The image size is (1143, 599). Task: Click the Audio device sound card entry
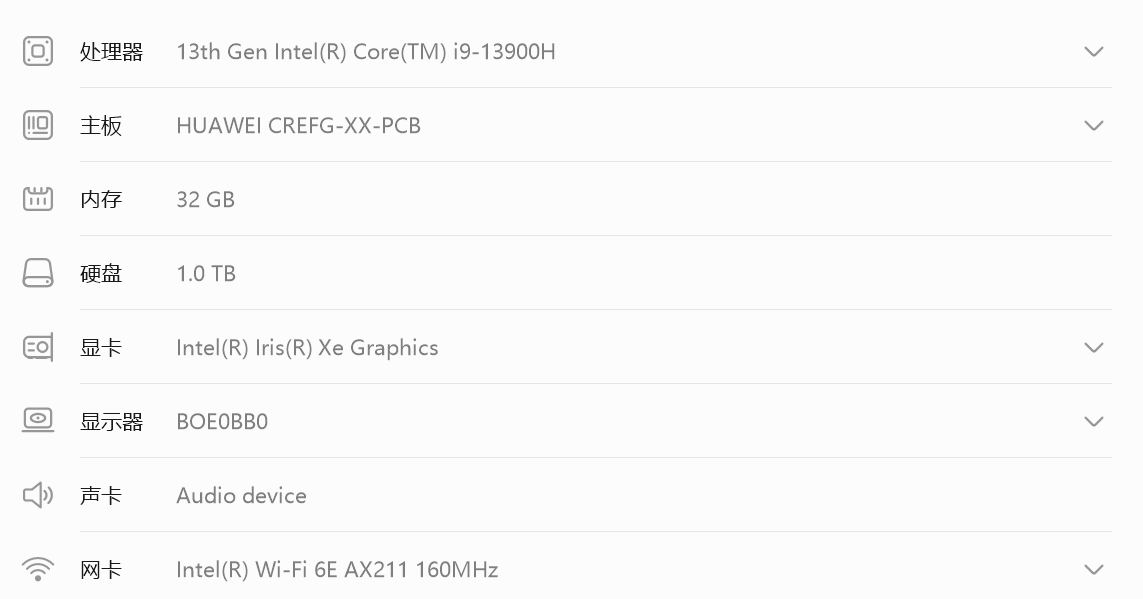point(241,495)
